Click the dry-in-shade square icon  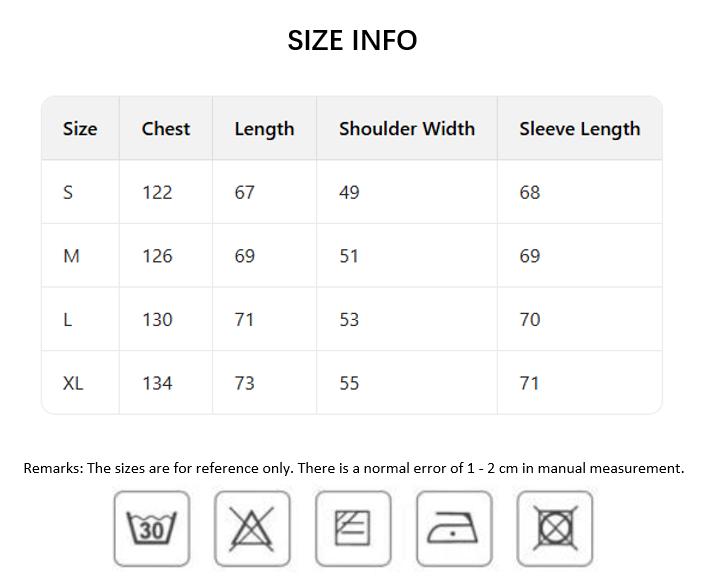click(x=353, y=528)
